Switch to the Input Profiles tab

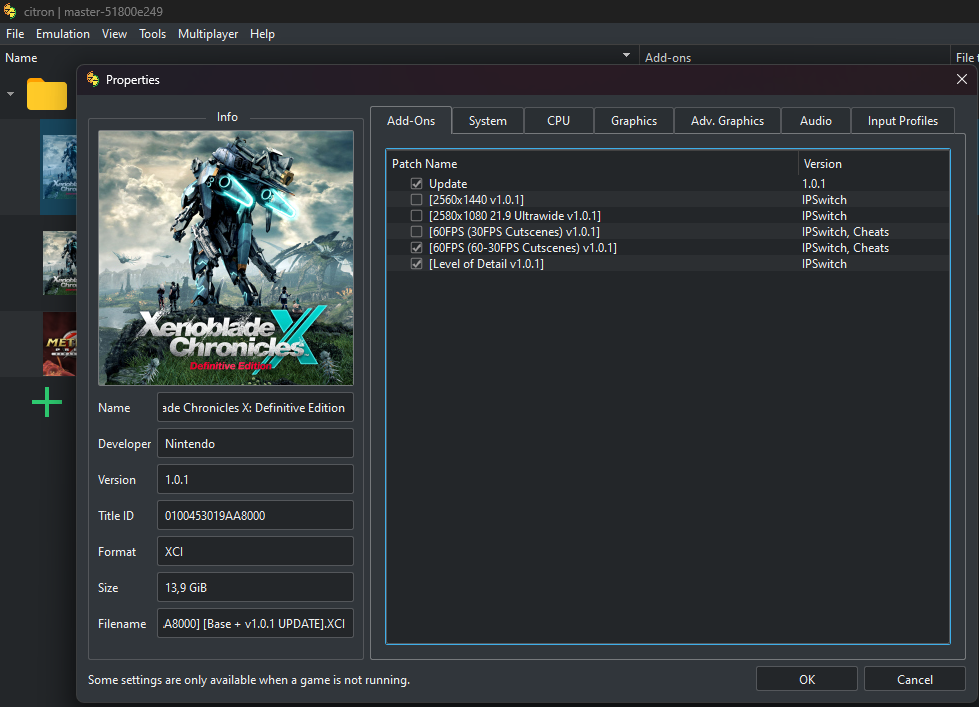(902, 121)
